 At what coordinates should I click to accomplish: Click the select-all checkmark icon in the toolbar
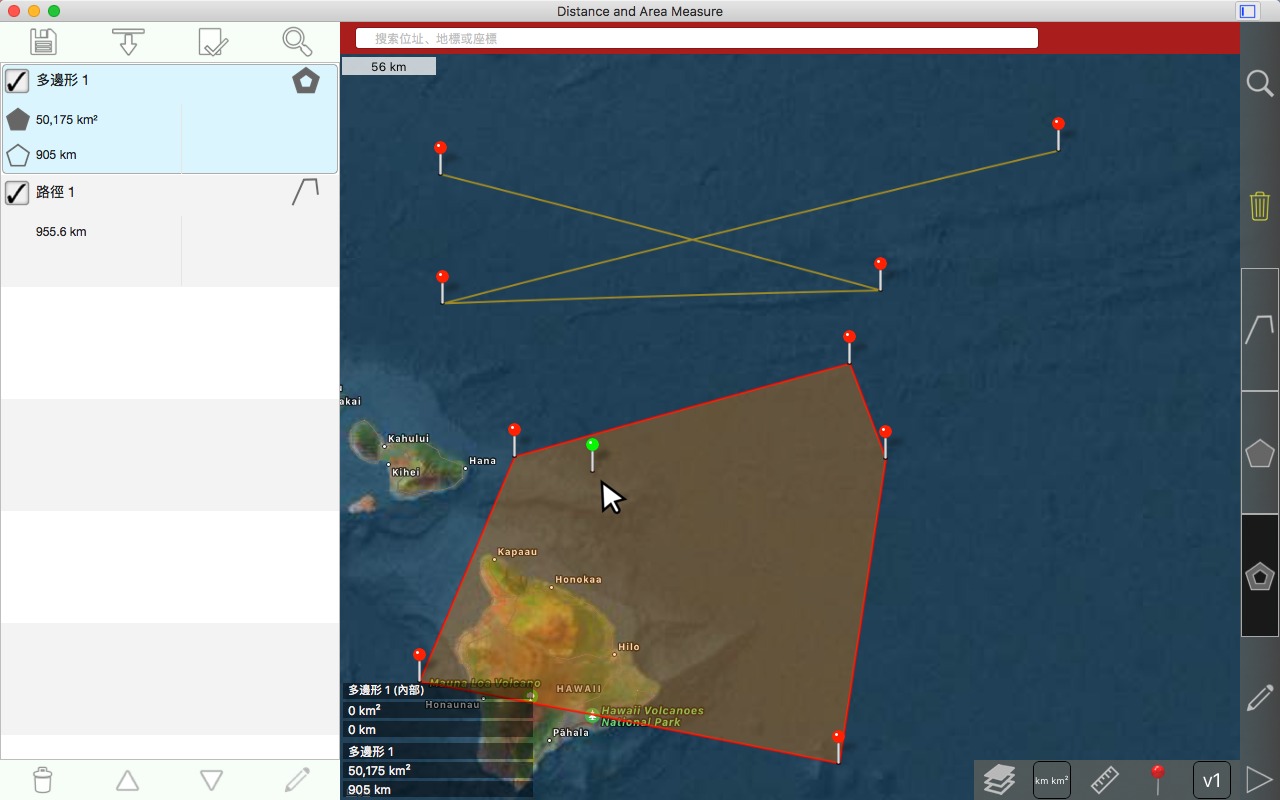click(213, 41)
